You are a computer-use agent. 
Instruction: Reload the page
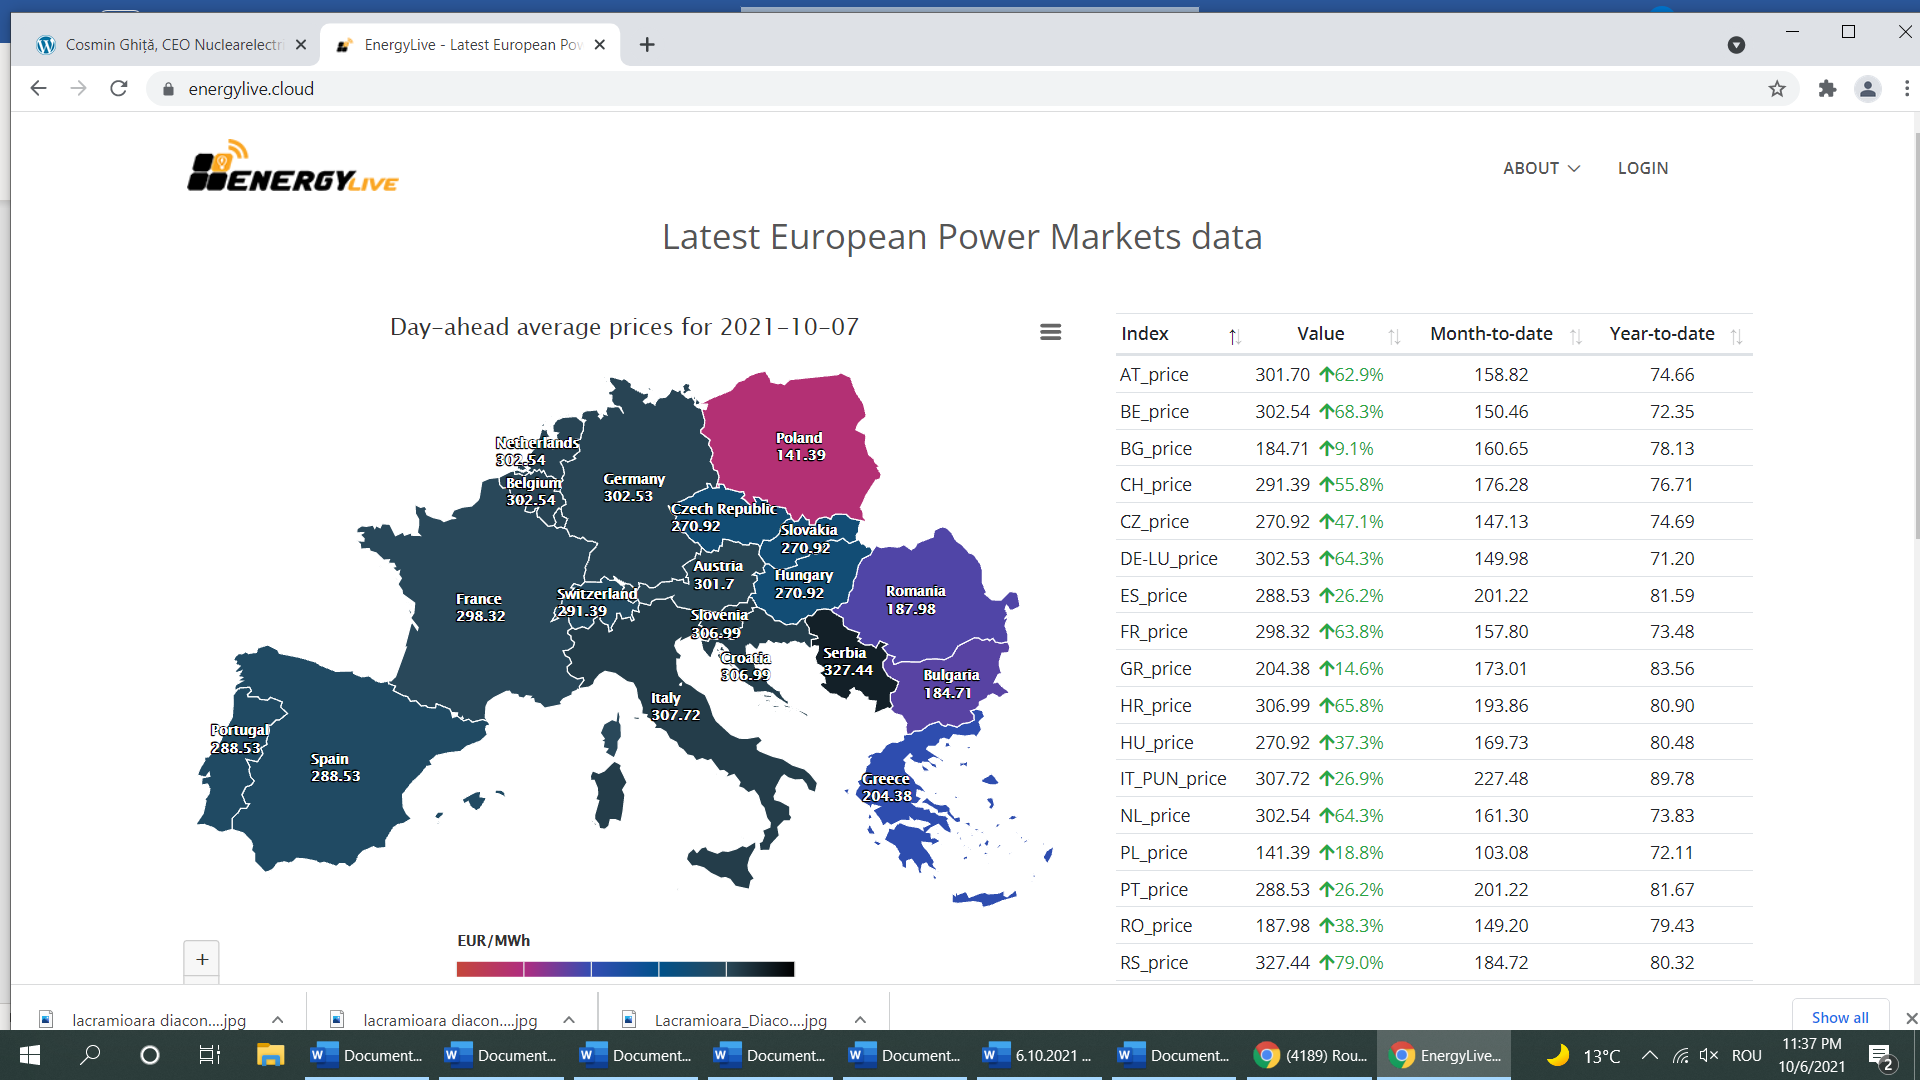tap(119, 89)
